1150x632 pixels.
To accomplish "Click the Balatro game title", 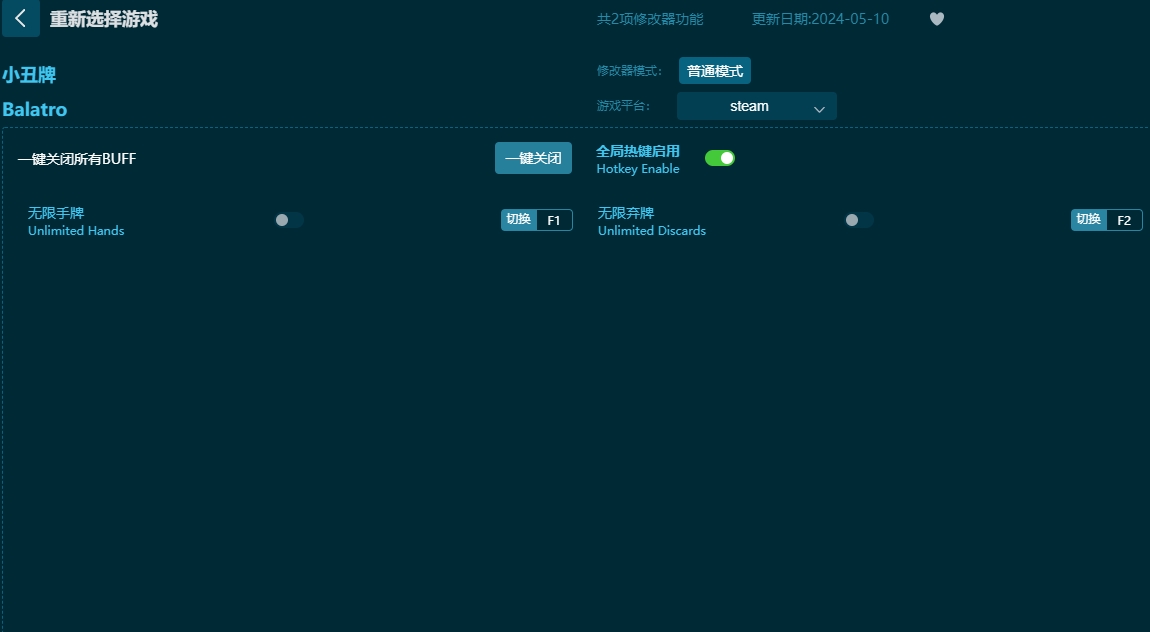I will 34,109.
